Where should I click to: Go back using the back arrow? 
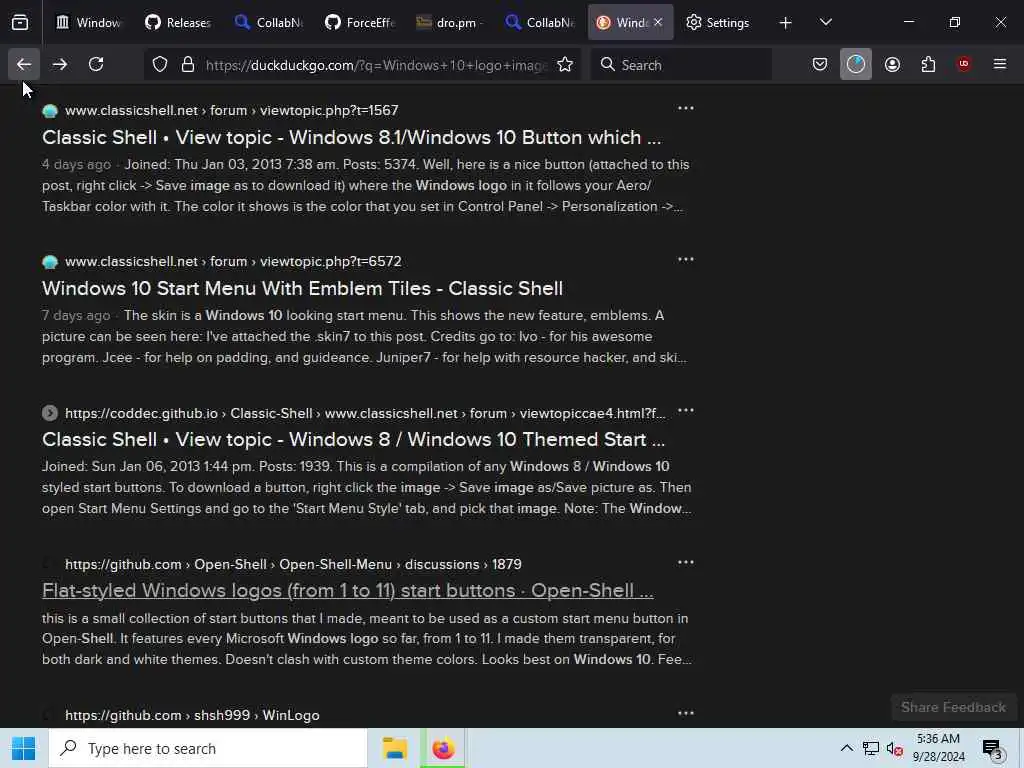pyautogui.click(x=24, y=65)
